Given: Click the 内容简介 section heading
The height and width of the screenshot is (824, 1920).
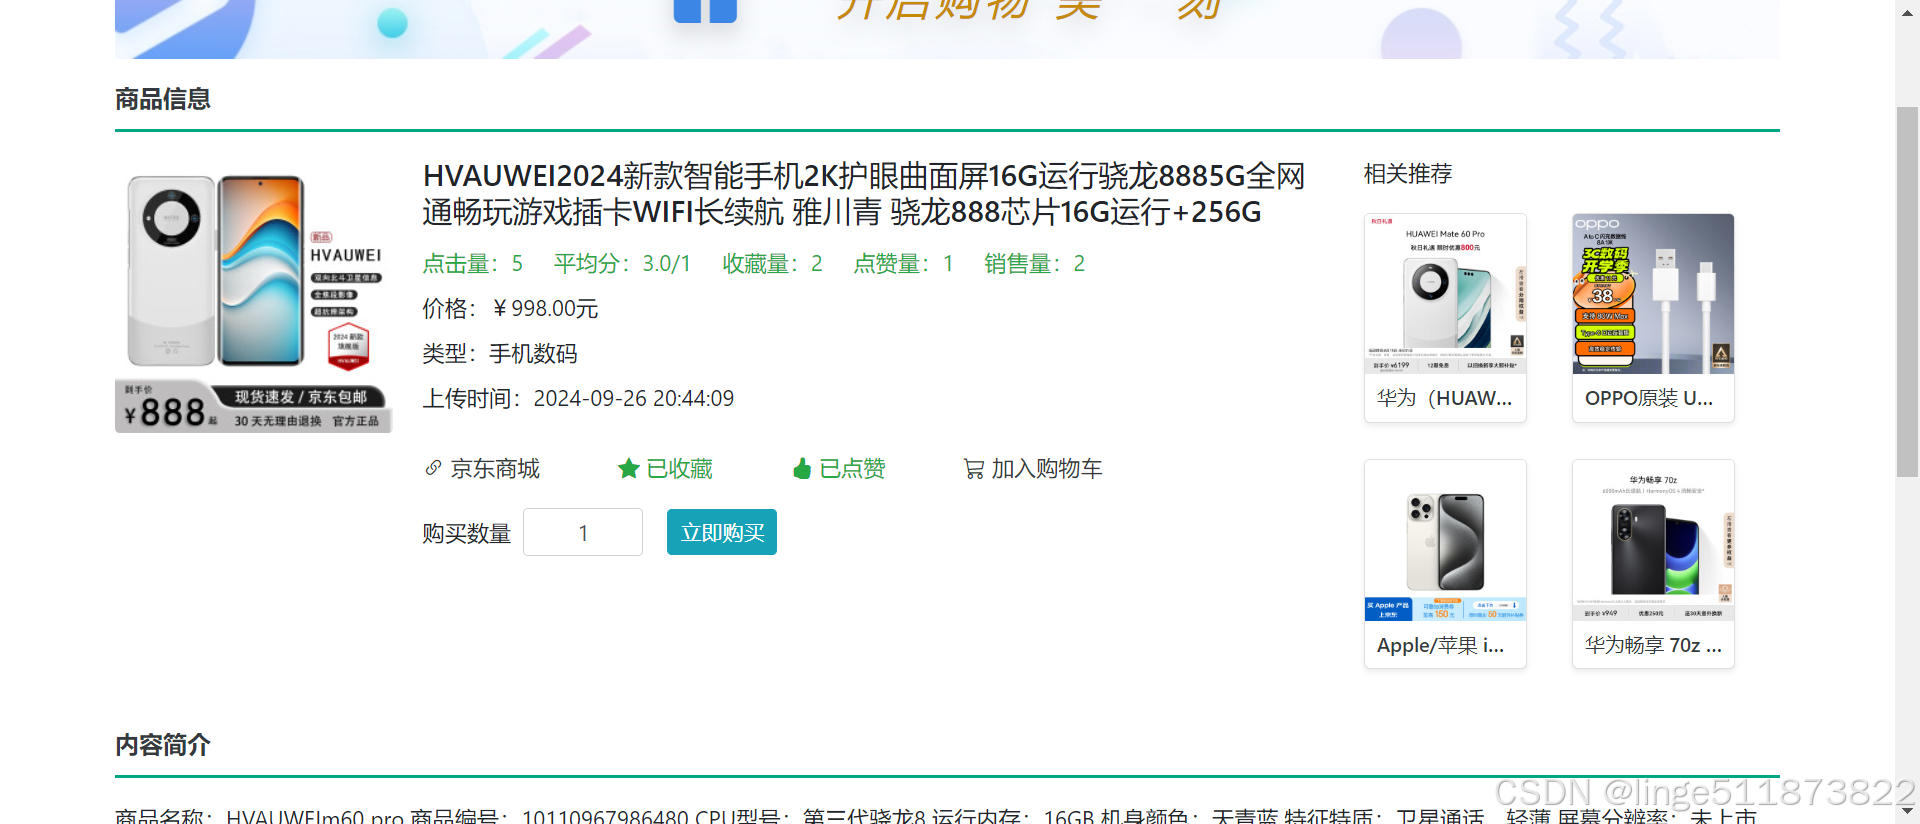Looking at the screenshot, I should coord(163,745).
